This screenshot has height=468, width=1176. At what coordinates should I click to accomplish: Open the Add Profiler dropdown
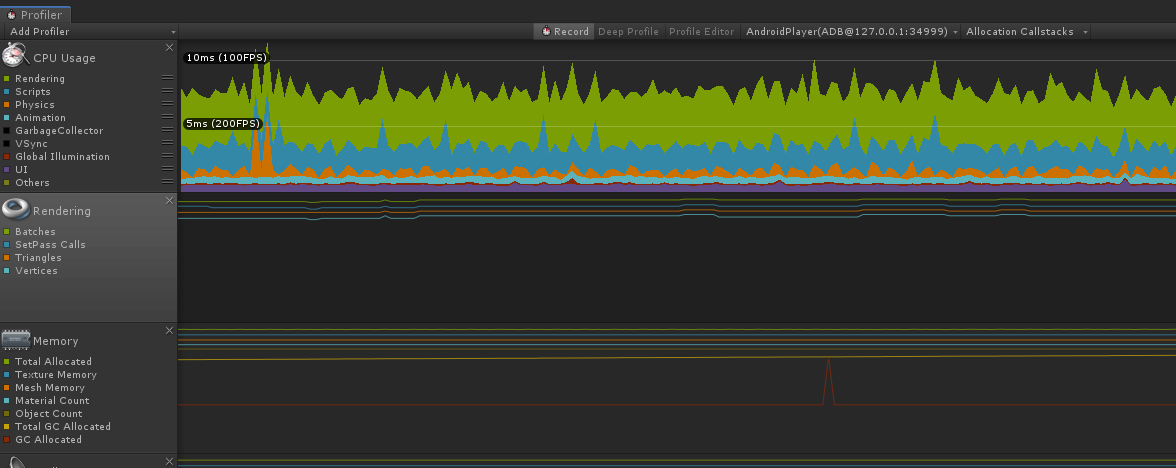[x=89, y=32]
